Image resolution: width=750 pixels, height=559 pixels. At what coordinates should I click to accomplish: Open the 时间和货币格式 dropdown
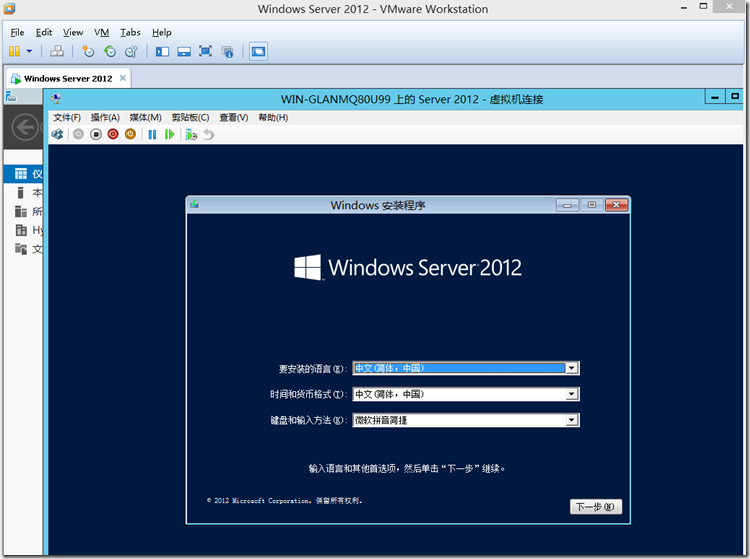[571, 394]
